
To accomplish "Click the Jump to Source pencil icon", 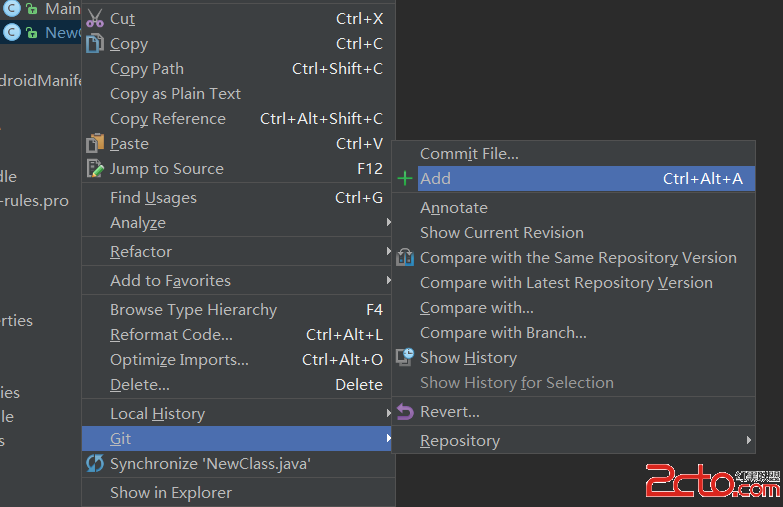I will 95,169.
